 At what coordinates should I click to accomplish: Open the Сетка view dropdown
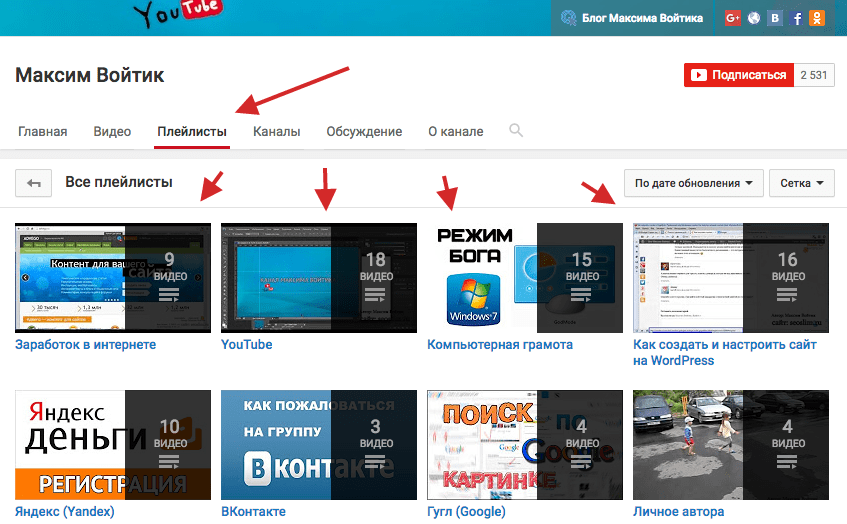coord(805,183)
